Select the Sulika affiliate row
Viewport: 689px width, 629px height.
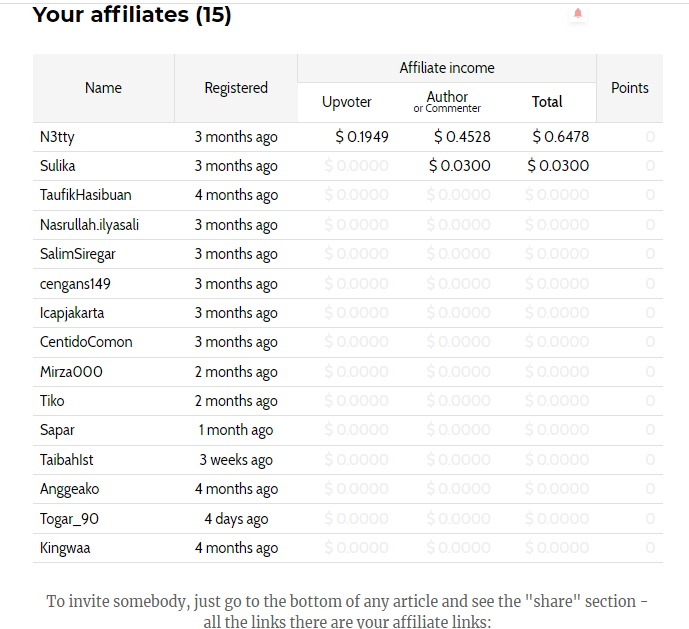(348, 166)
